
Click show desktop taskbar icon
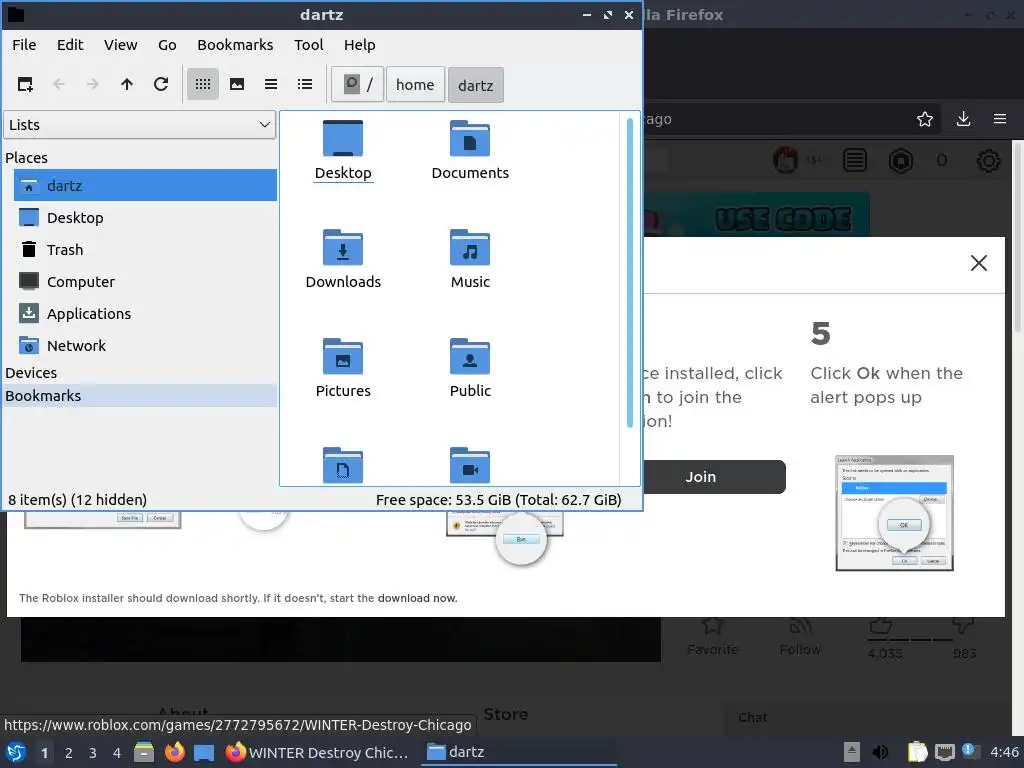click(204, 753)
